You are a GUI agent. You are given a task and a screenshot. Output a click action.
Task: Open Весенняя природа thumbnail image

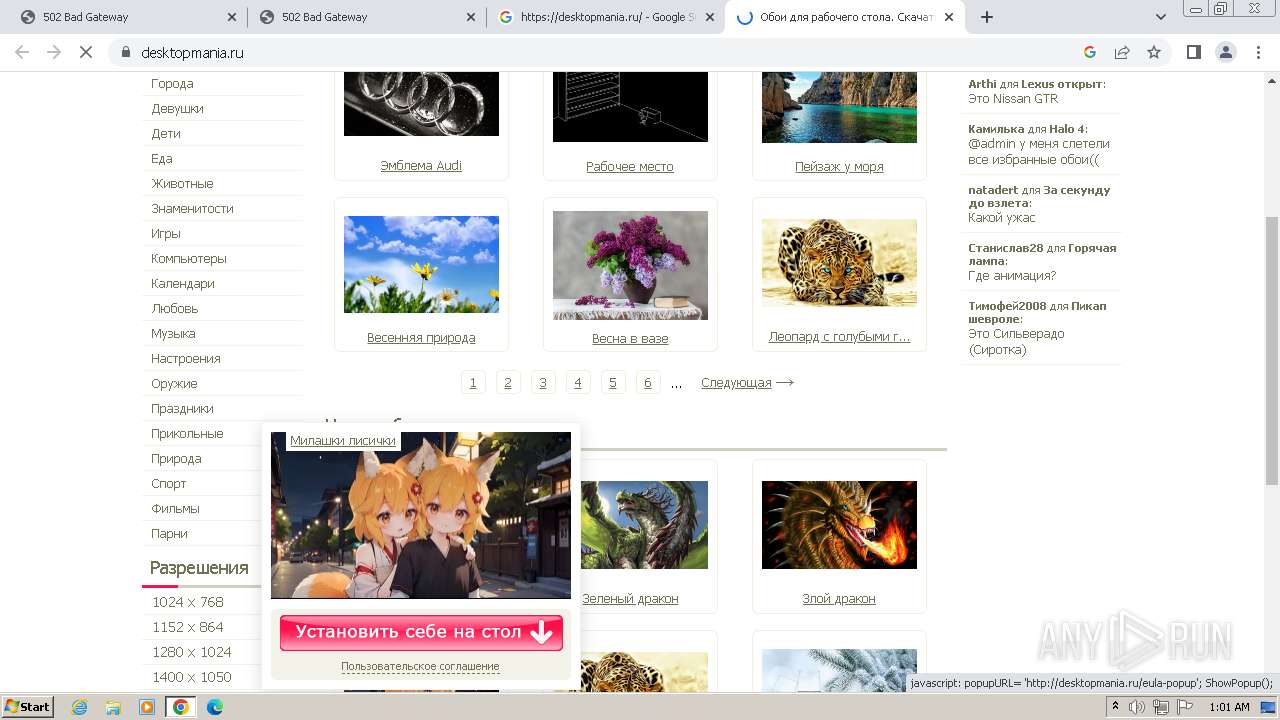(x=421, y=264)
